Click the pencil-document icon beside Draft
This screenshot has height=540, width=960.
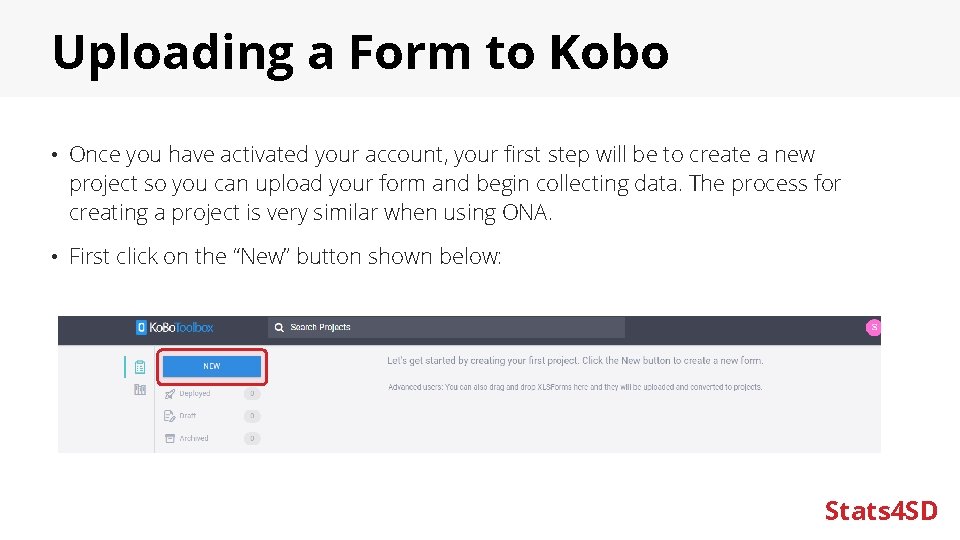pyautogui.click(x=170, y=416)
